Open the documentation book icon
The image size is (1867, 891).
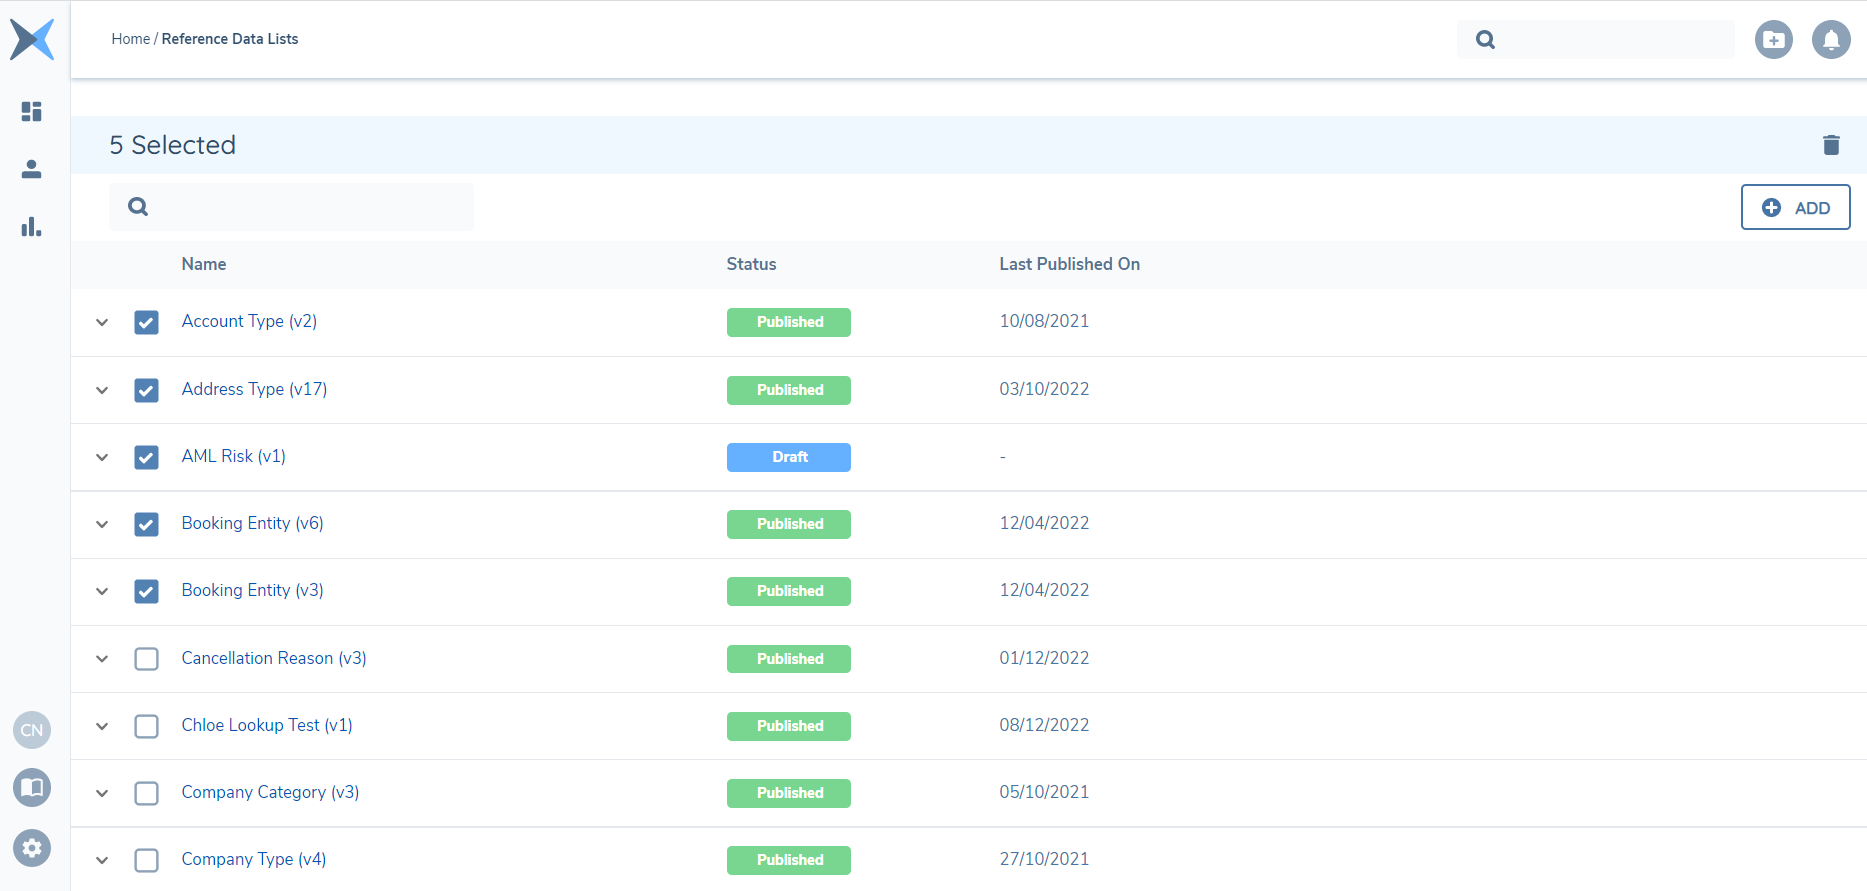click(x=32, y=788)
